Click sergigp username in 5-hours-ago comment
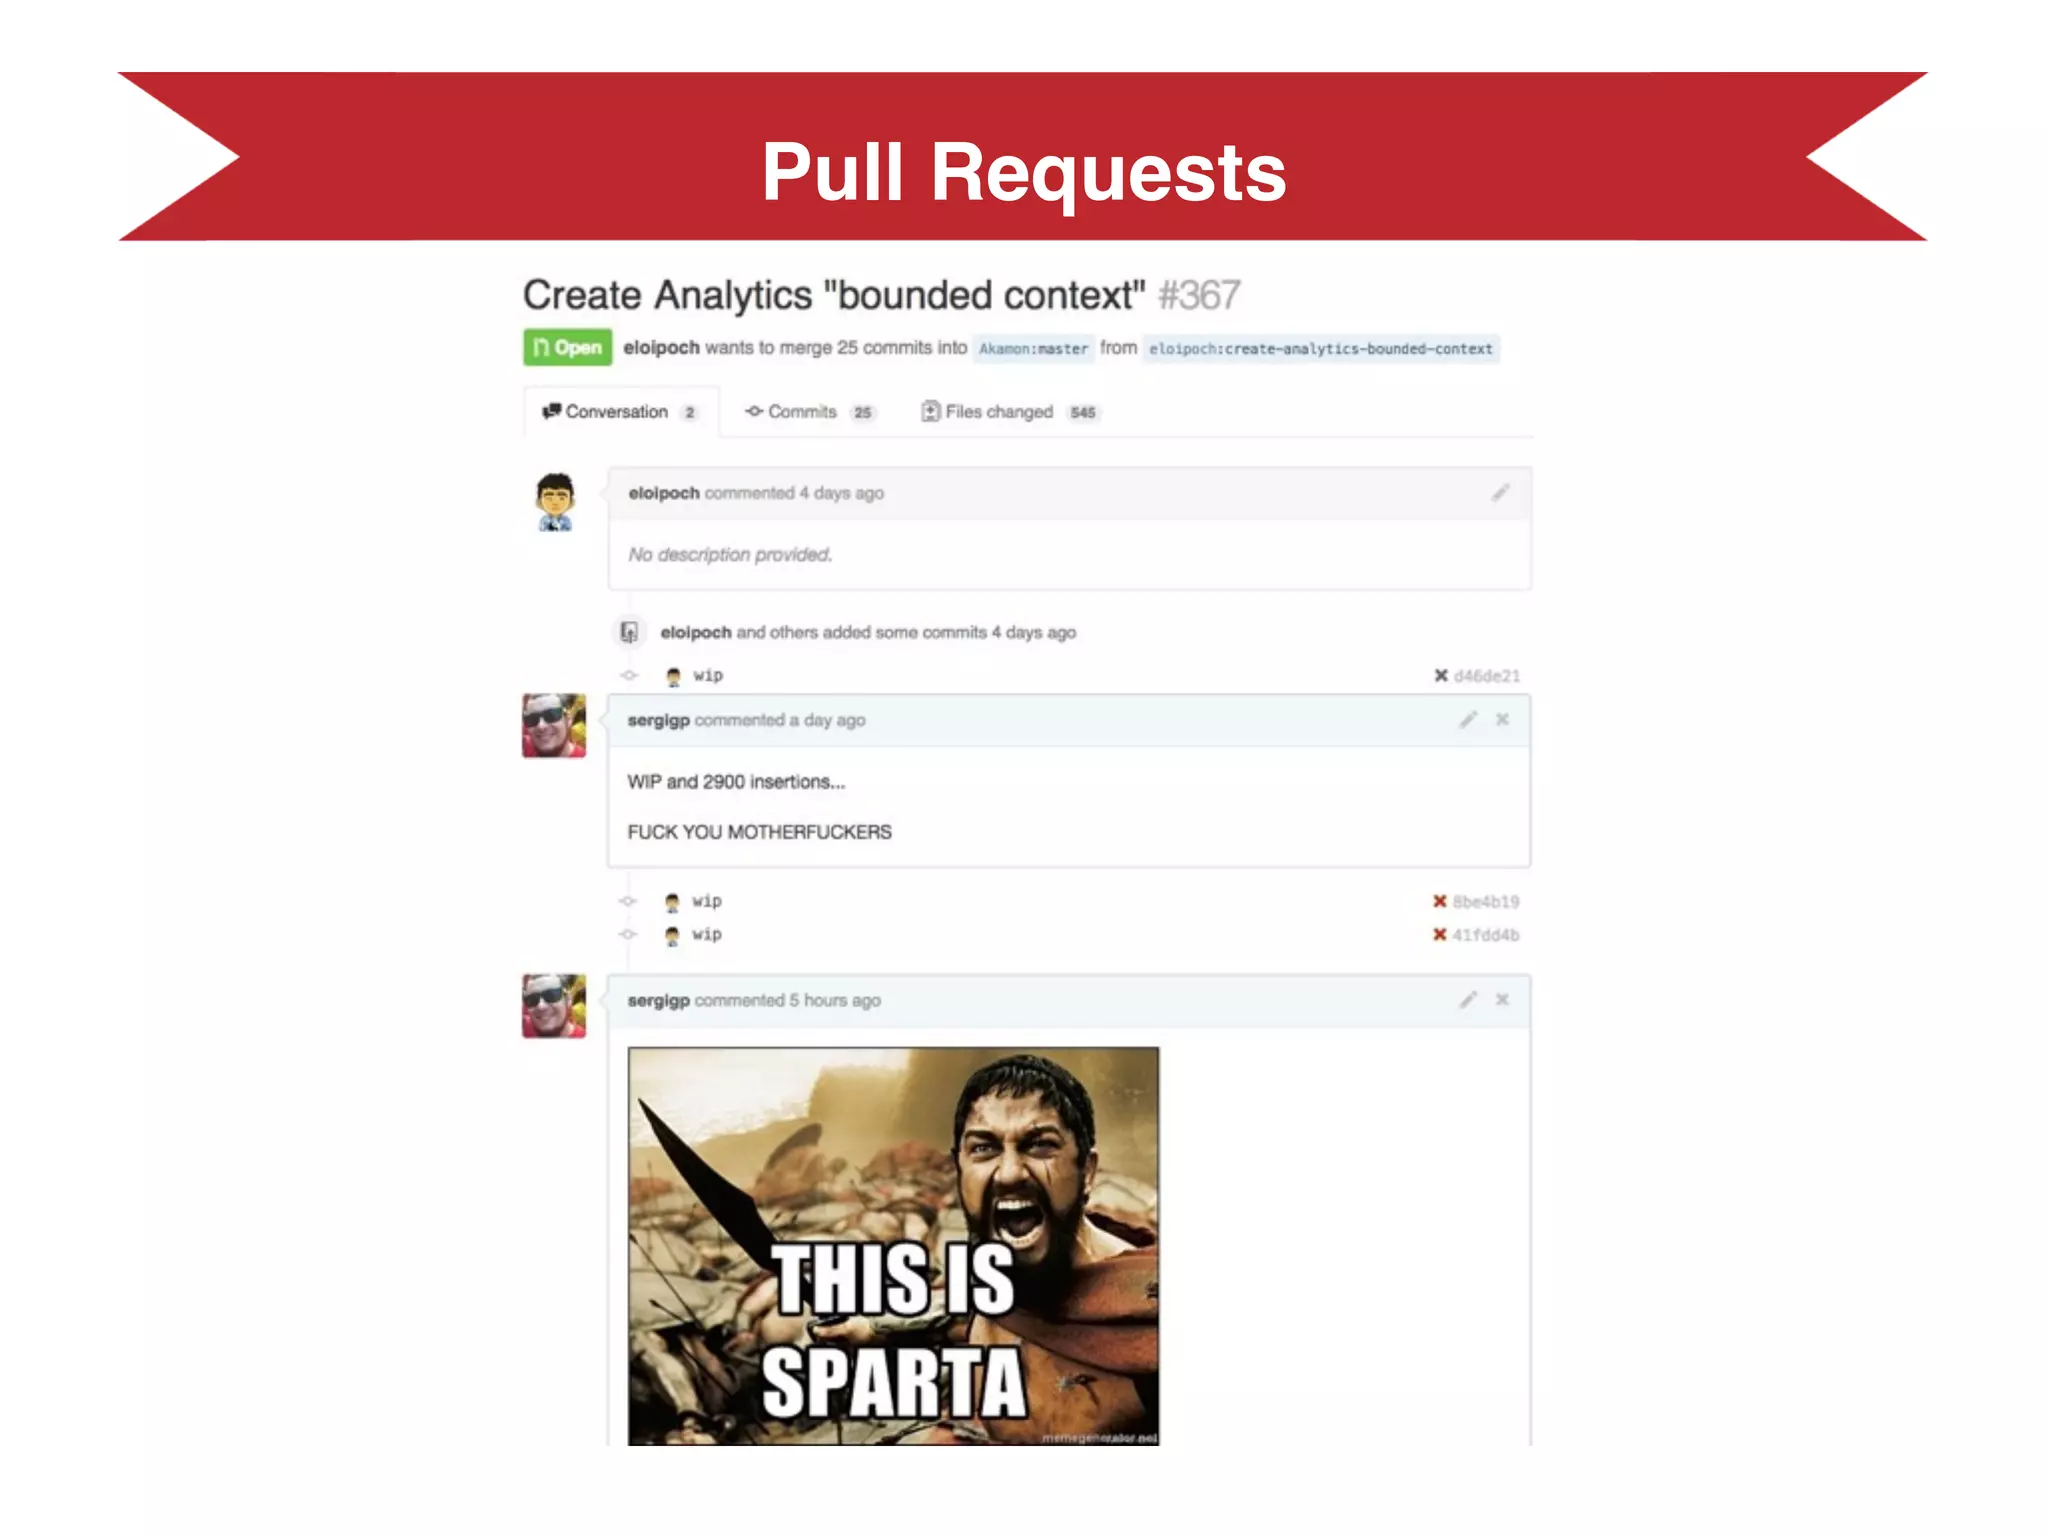 coord(658,1000)
